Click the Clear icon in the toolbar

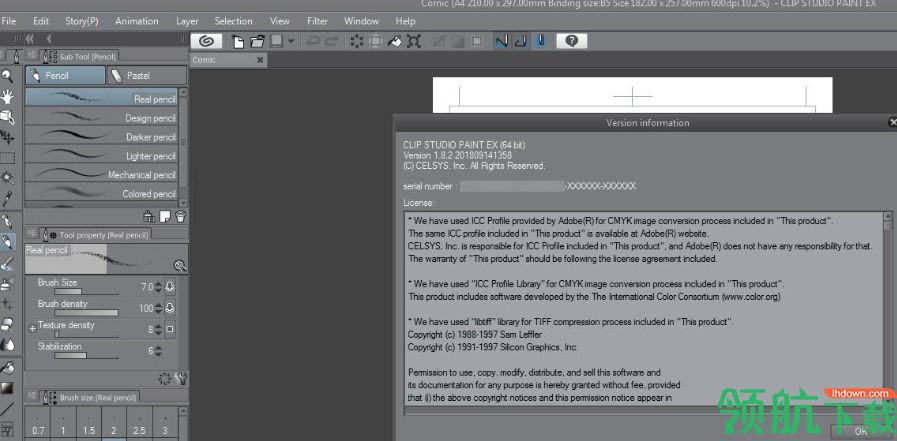click(356, 41)
